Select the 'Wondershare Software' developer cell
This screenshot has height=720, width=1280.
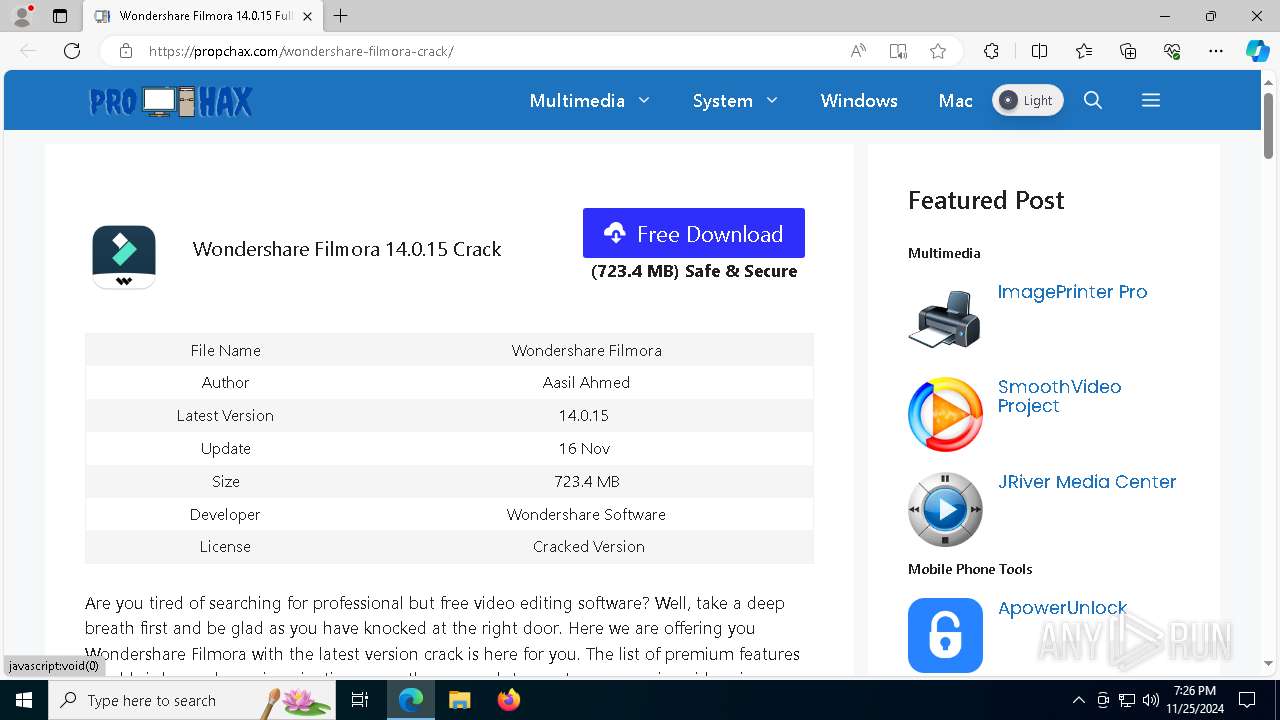[x=586, y=514]
